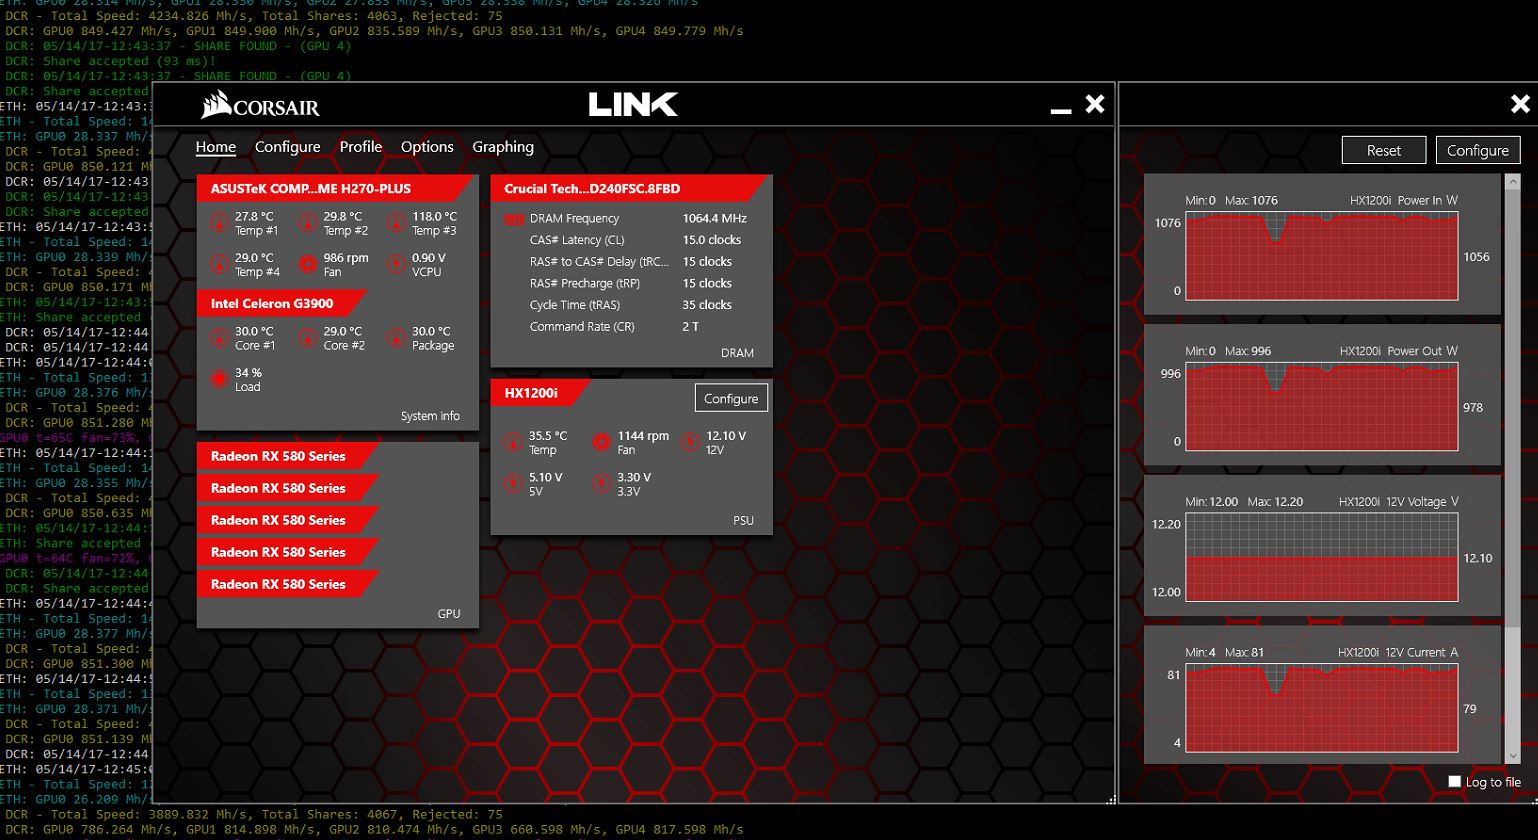Switch to the Profile tab
This screenshot has width=1538, height=840.
(x=361, y=147)
